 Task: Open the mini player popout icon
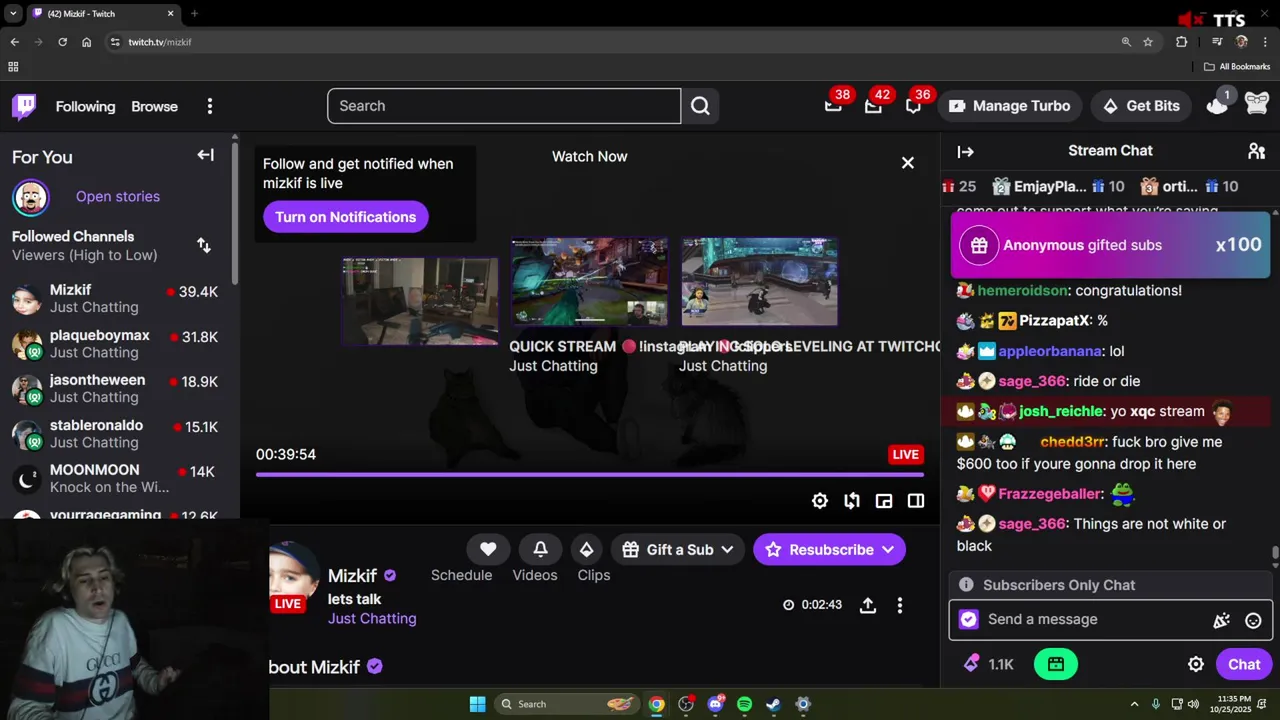884,501
